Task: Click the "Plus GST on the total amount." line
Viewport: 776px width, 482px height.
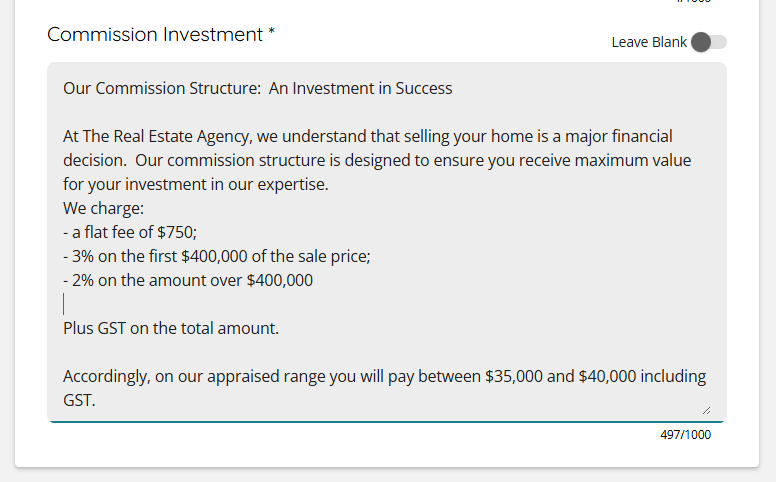Action: coord(171,328)
